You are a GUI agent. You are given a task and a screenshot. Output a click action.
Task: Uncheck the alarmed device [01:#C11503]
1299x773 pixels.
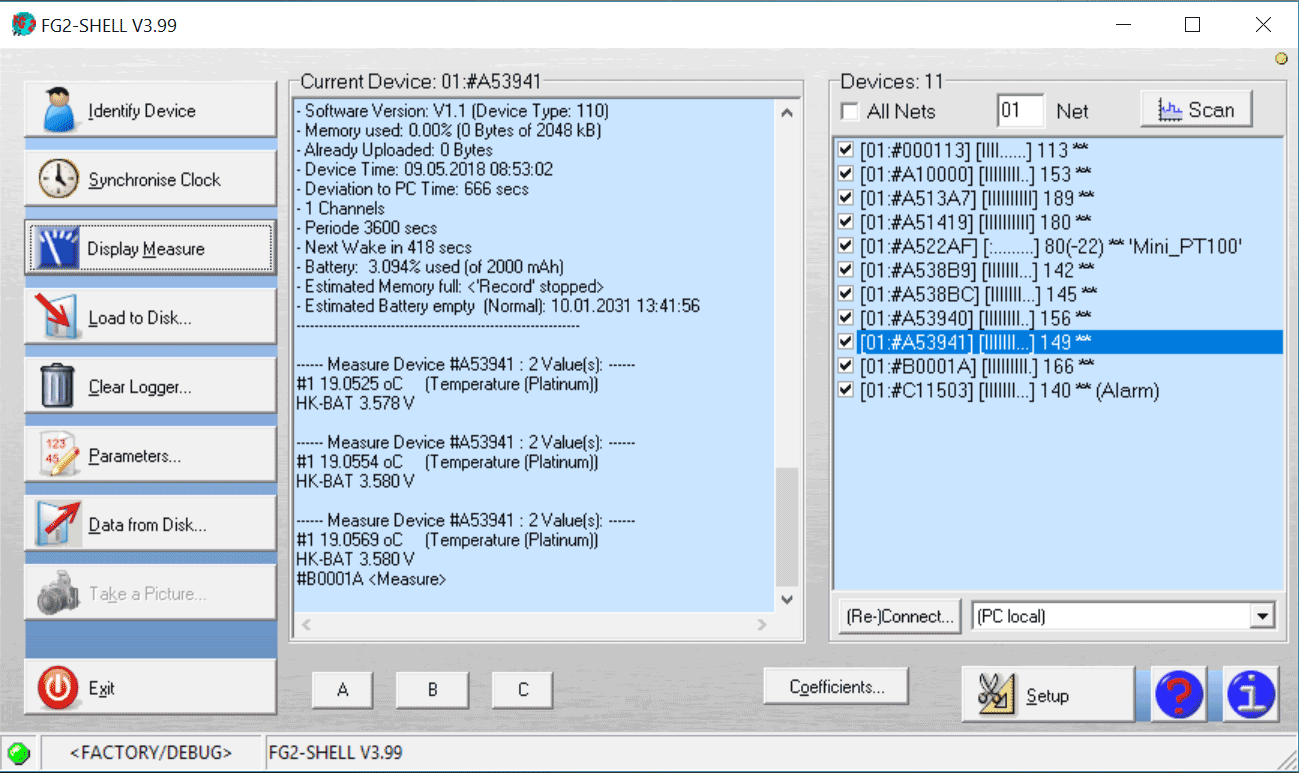[845, 390]
